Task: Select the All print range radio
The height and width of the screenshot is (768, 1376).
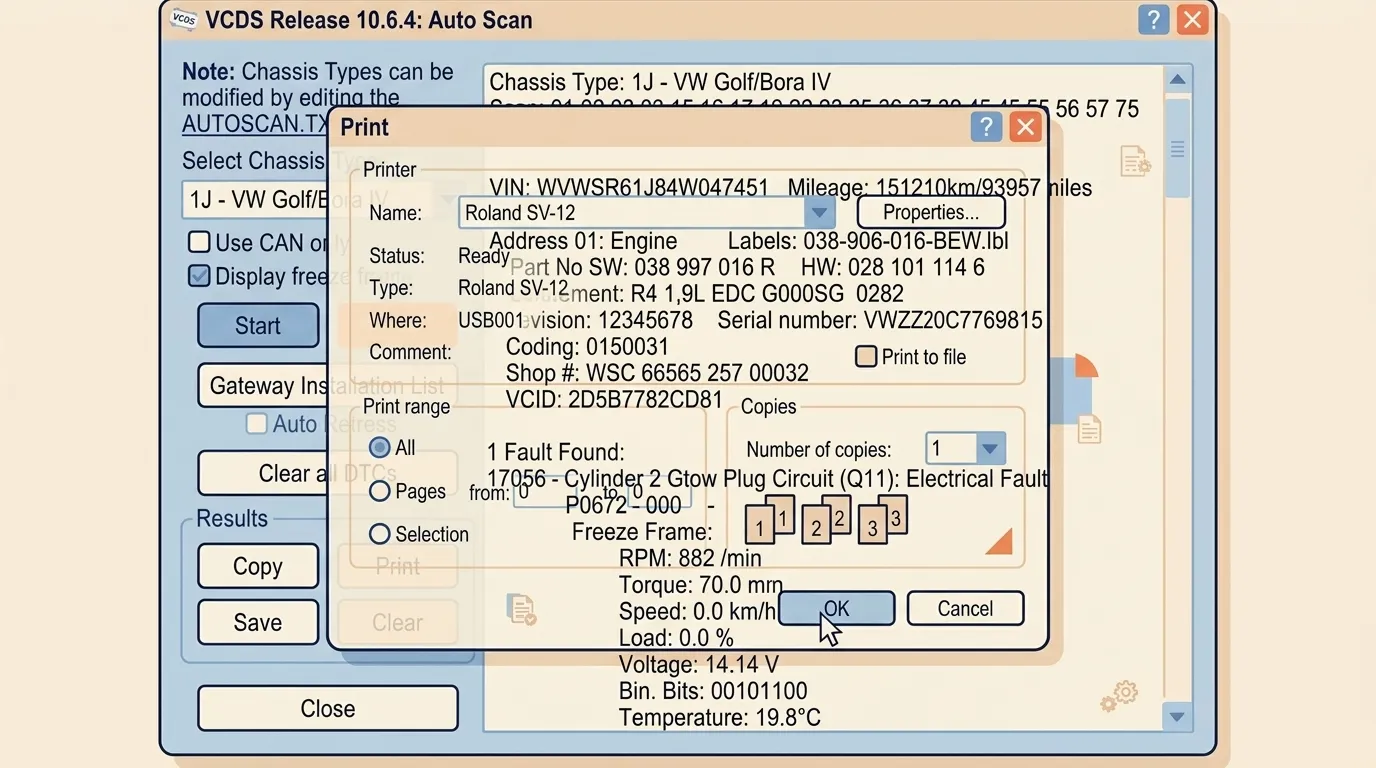Action: (x=380, y=447)
